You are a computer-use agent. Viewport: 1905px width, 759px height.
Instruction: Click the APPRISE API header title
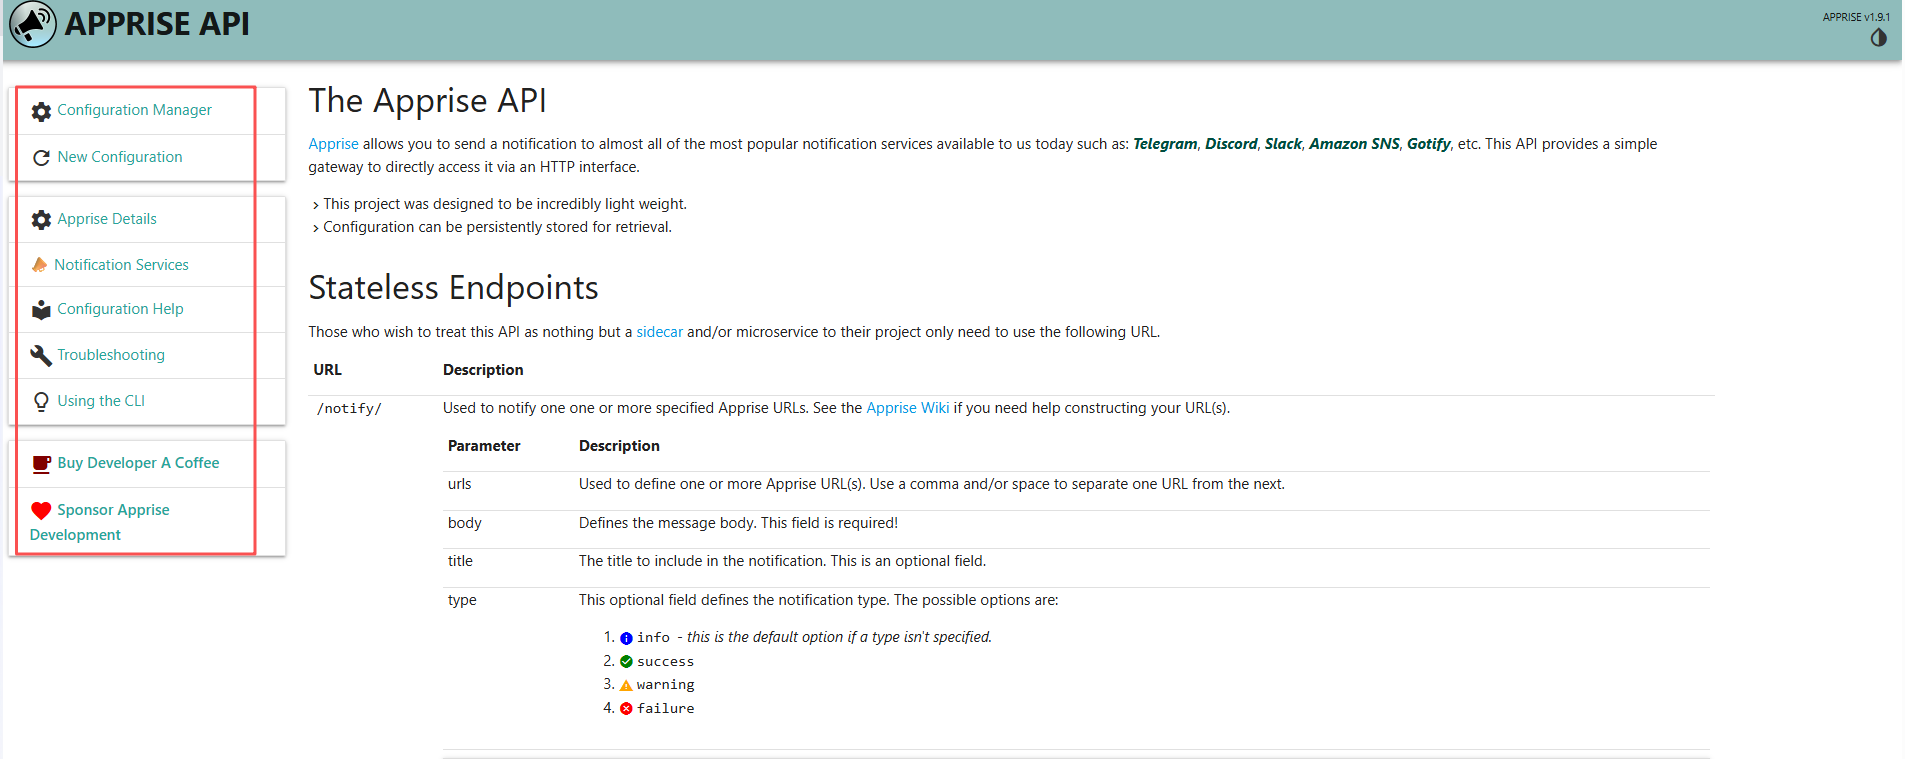pos(157,24)
